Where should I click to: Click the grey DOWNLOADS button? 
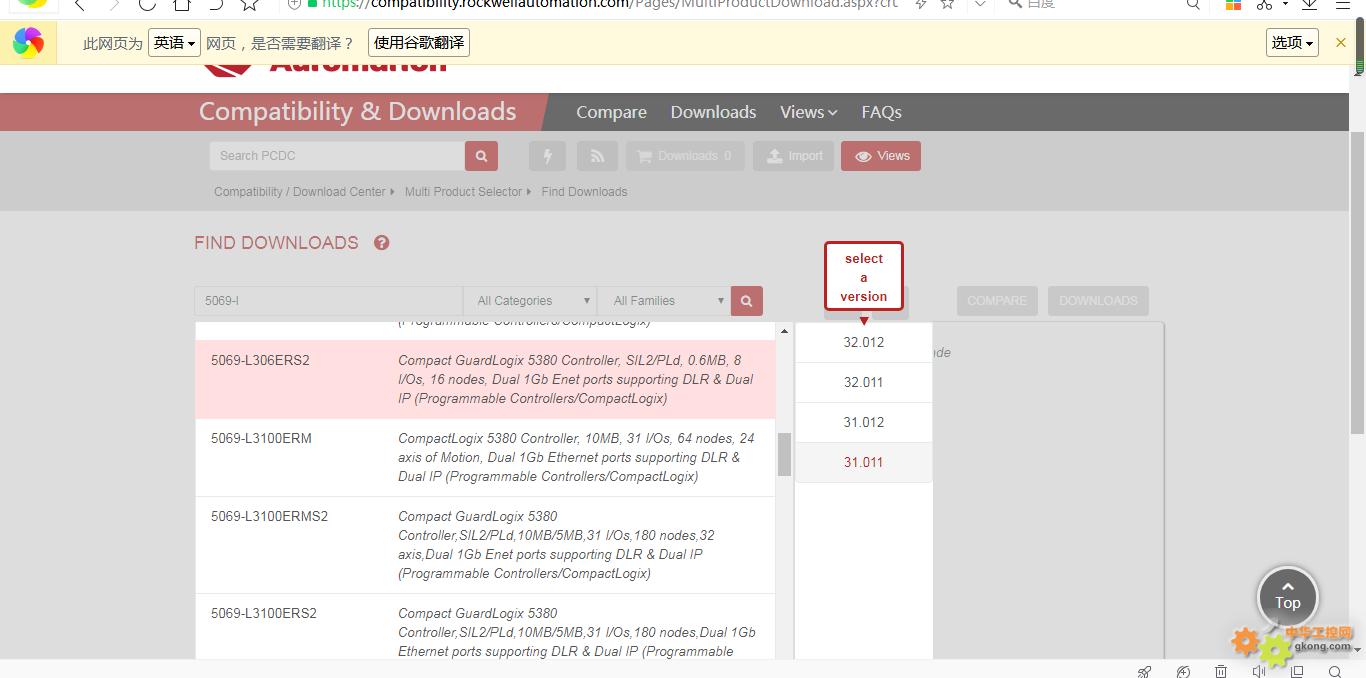tap(1098, 301)
